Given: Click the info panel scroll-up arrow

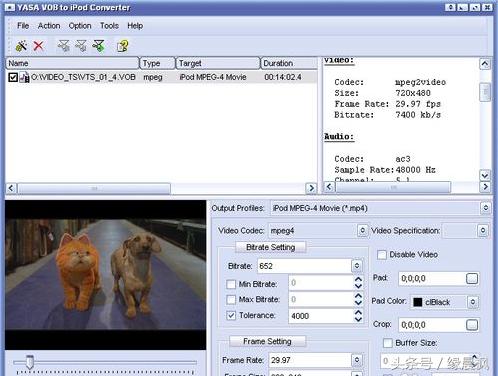Looking at the screenshot, I should 485,63.
